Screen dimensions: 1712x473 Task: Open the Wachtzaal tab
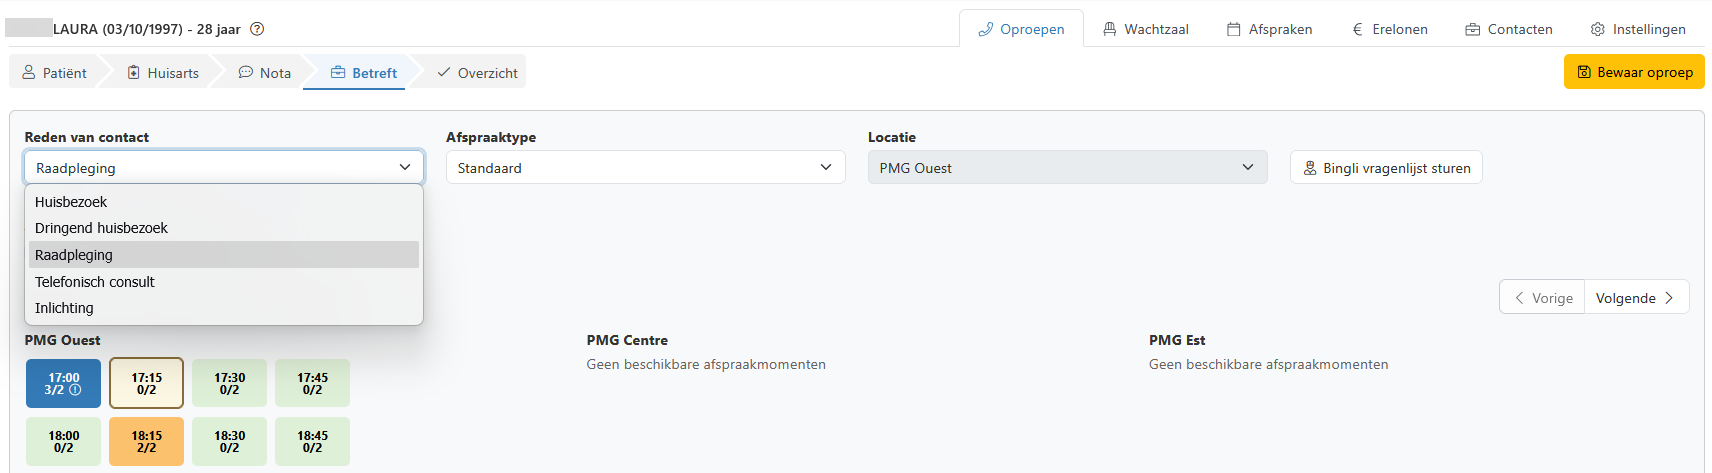click(1146, 29)
